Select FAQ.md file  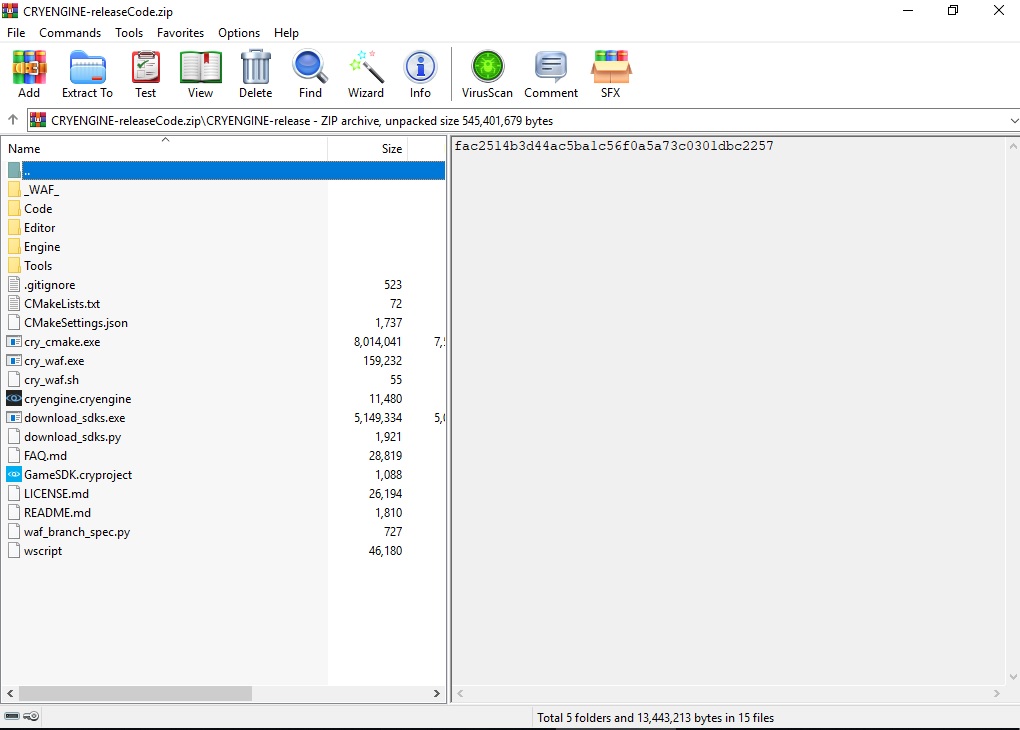coord(46,455)
